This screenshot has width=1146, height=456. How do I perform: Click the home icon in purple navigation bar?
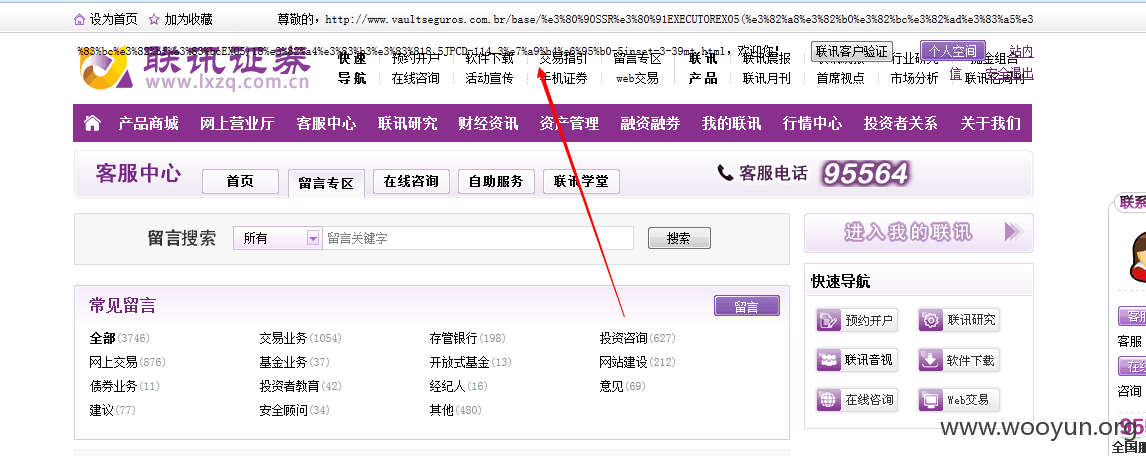coord(92,124)
